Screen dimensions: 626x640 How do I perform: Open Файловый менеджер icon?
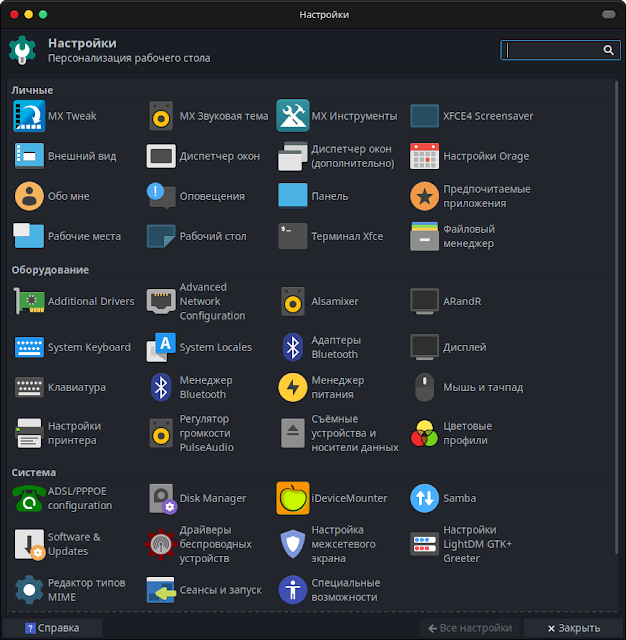tap(424, 236)
